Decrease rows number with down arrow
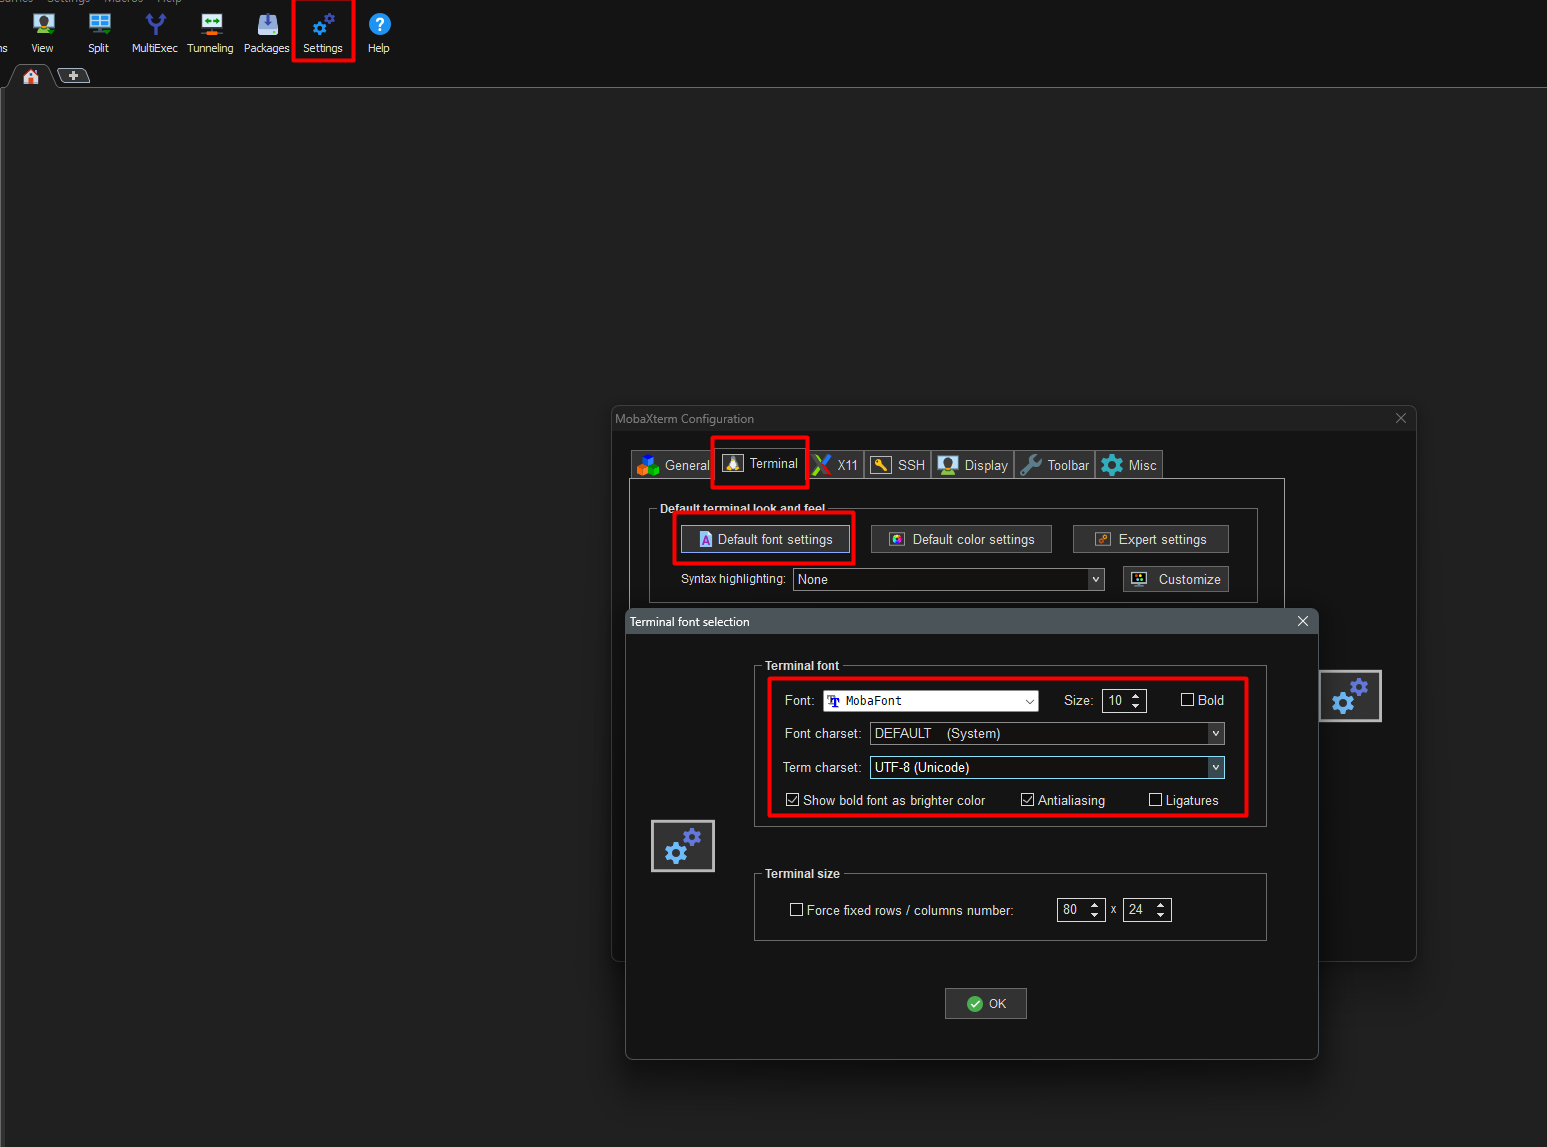1547x1147 pixels. 1161,915
